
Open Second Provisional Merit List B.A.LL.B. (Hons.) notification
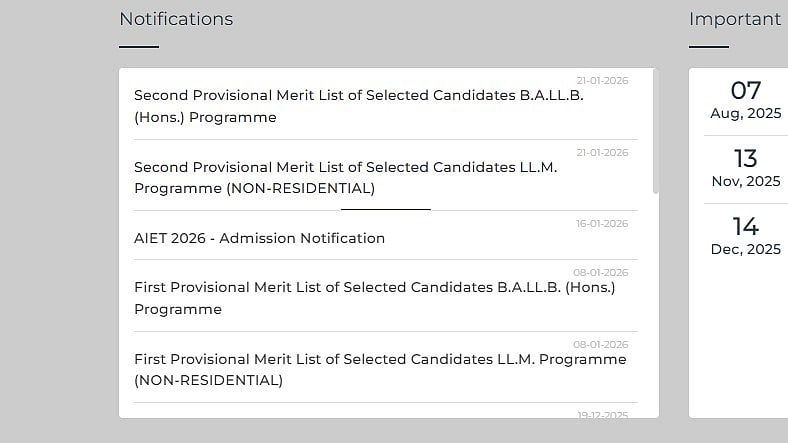point(358,106)
